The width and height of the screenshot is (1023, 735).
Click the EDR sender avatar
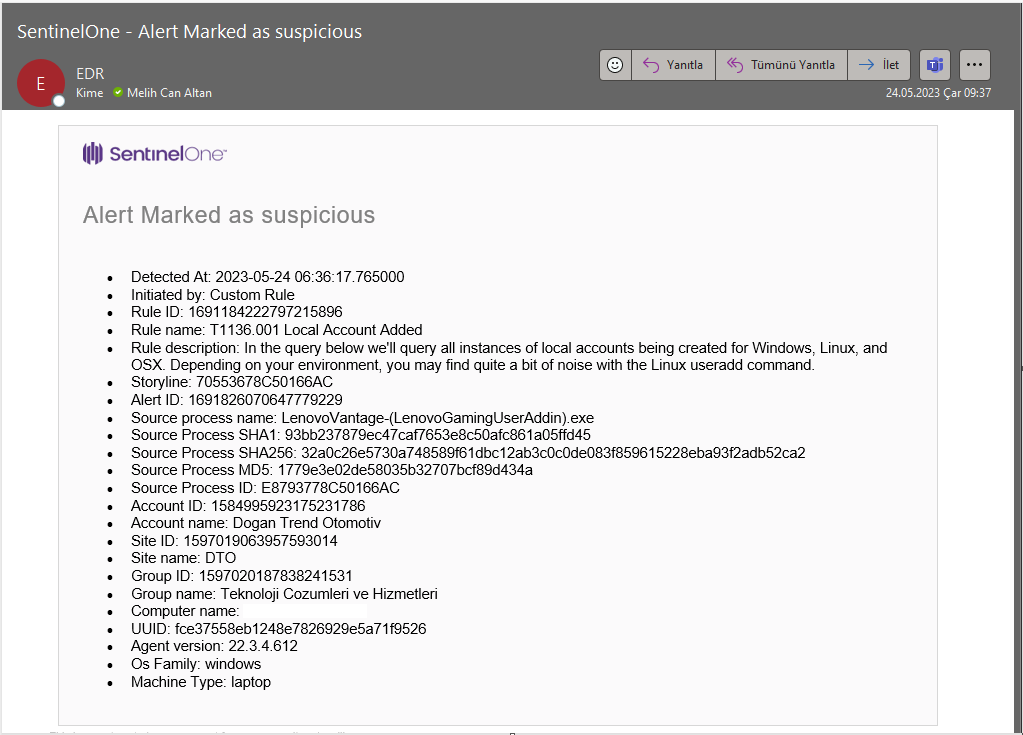[x=40, y=83]
